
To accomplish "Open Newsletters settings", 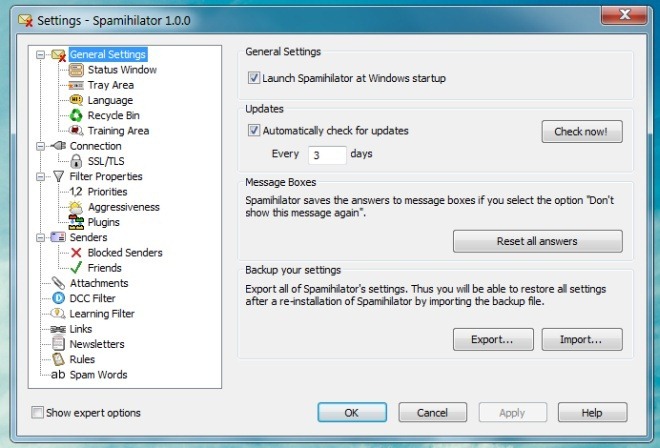I will [97, 344].
